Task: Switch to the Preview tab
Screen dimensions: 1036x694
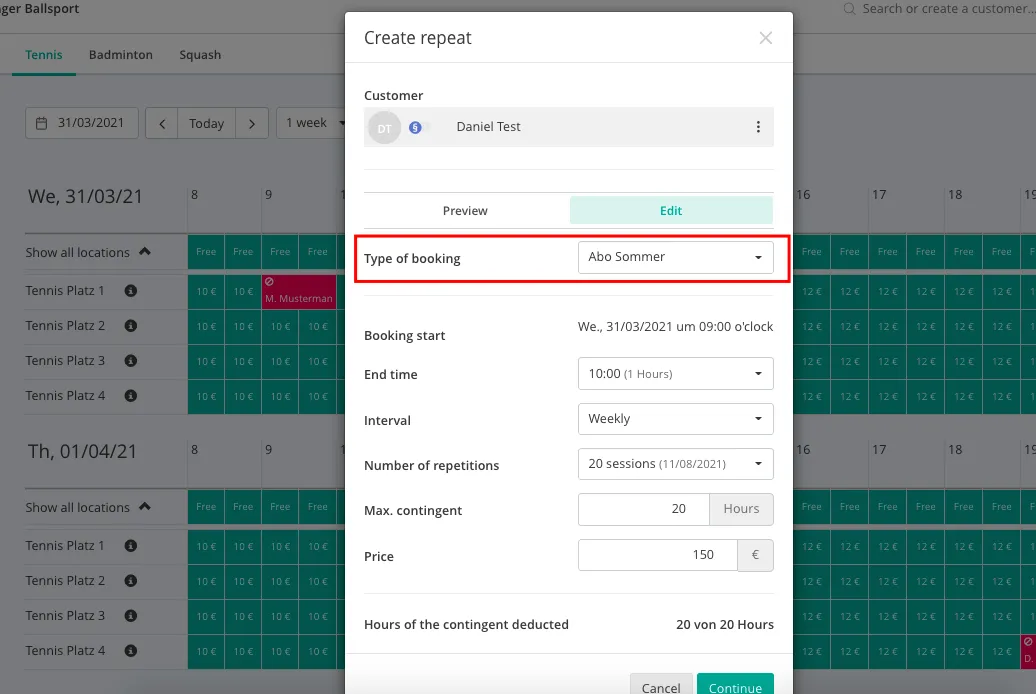Action: 465,211
